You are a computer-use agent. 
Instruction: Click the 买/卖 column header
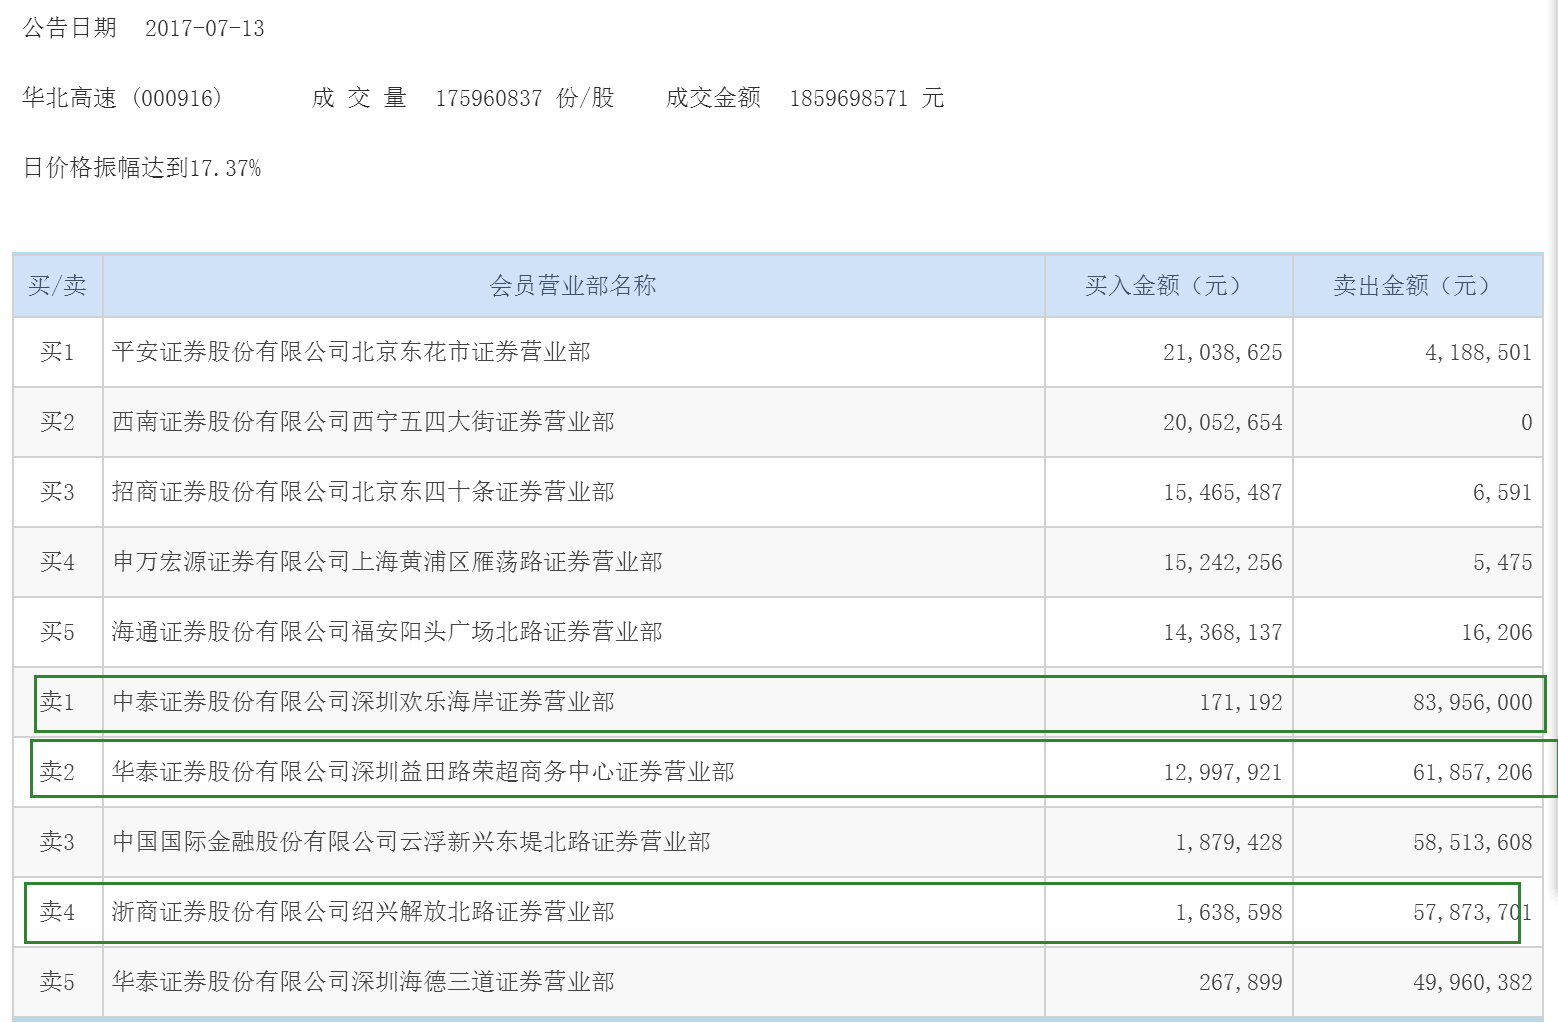(x=57, y=286)
